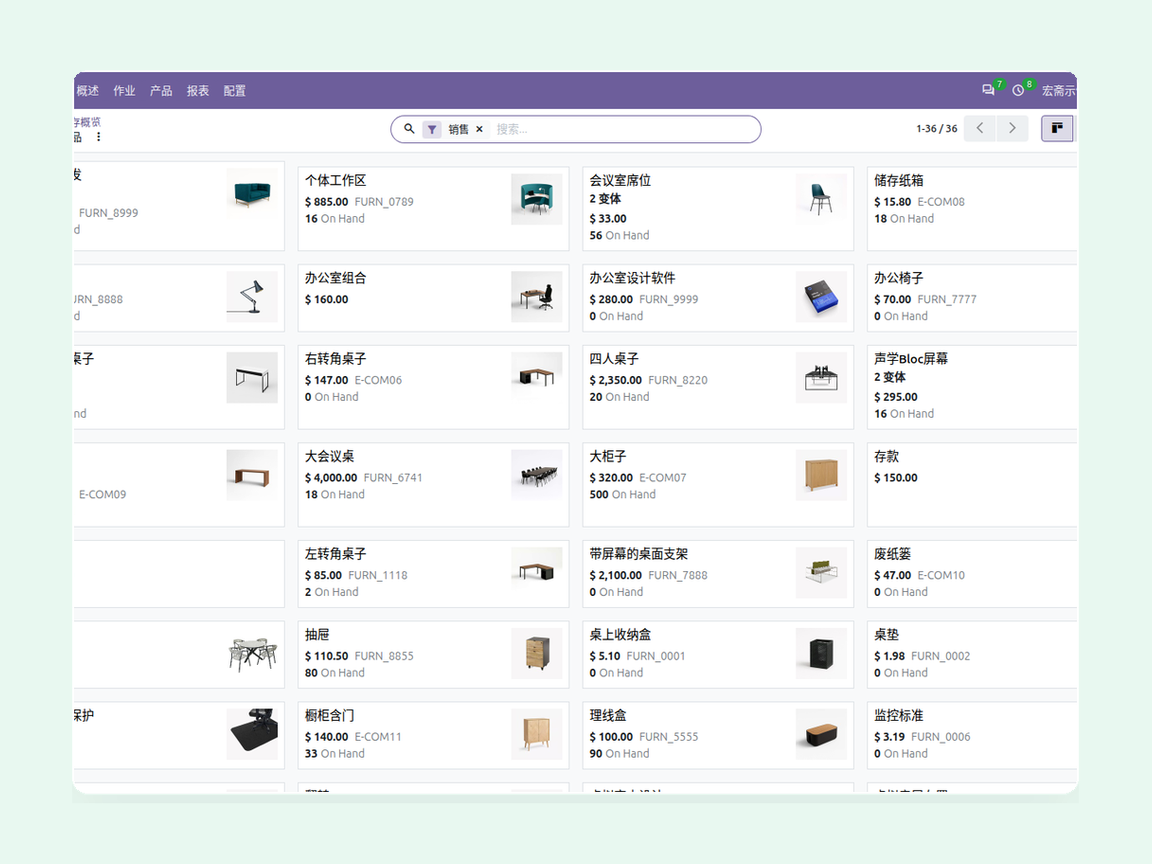Screen dimensions: 1152x864
Task: Open the 声学Bloc屏幕 product card title
Action: tap(911, 359)
